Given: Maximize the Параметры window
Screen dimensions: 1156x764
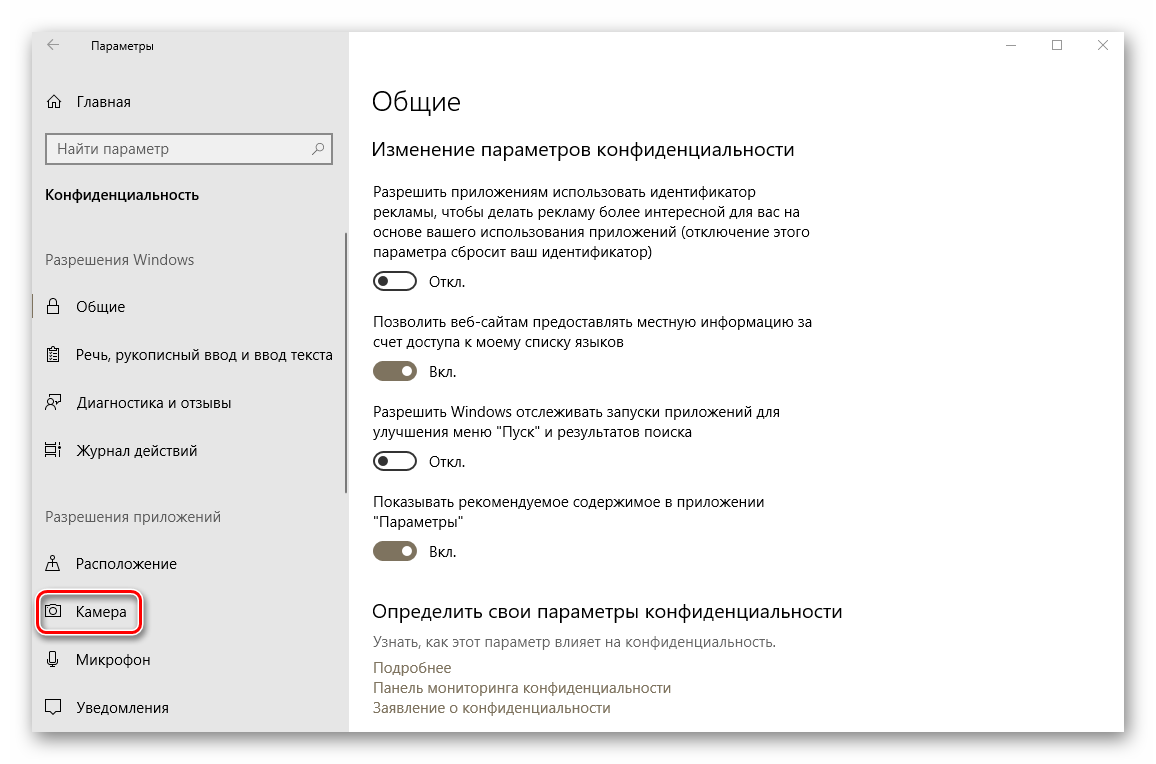Looking at the screenshot, I should point(1057,45).
